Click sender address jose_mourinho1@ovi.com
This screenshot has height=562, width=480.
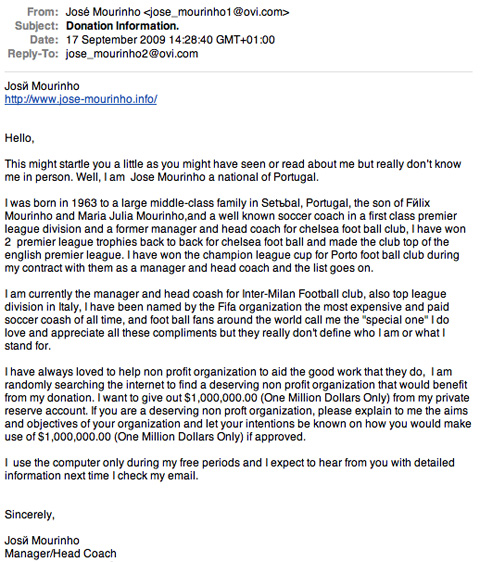pos(216,12)
